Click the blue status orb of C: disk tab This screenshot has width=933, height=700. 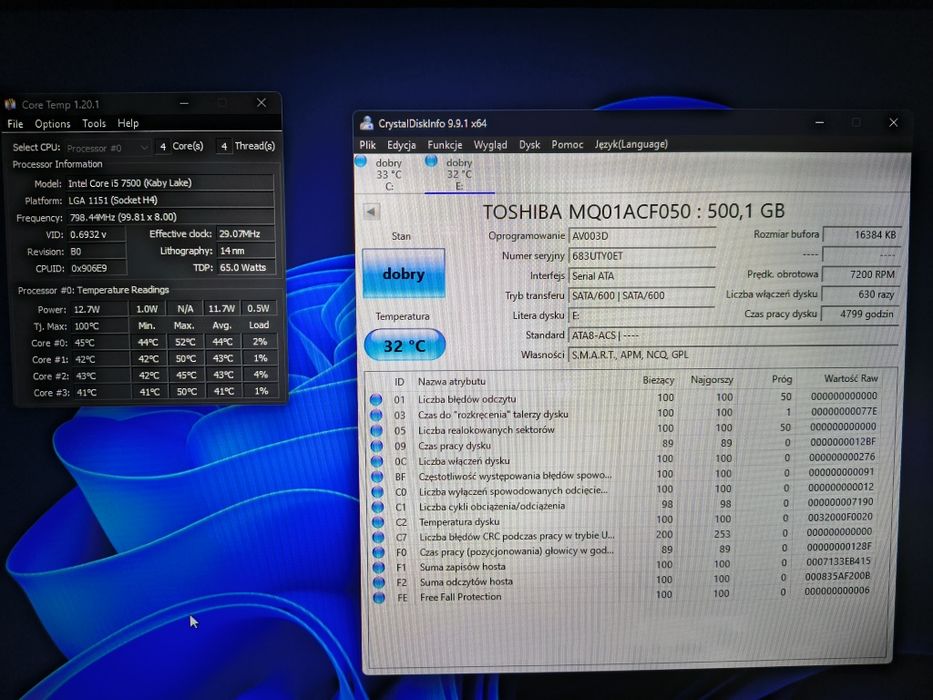[x=361, y=161]
